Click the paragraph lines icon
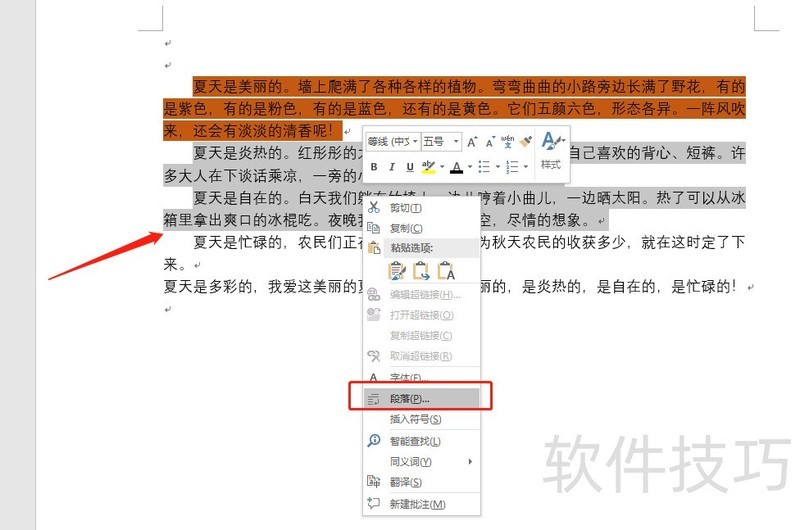Screen dimensions: 800x530 click(374, 399)
